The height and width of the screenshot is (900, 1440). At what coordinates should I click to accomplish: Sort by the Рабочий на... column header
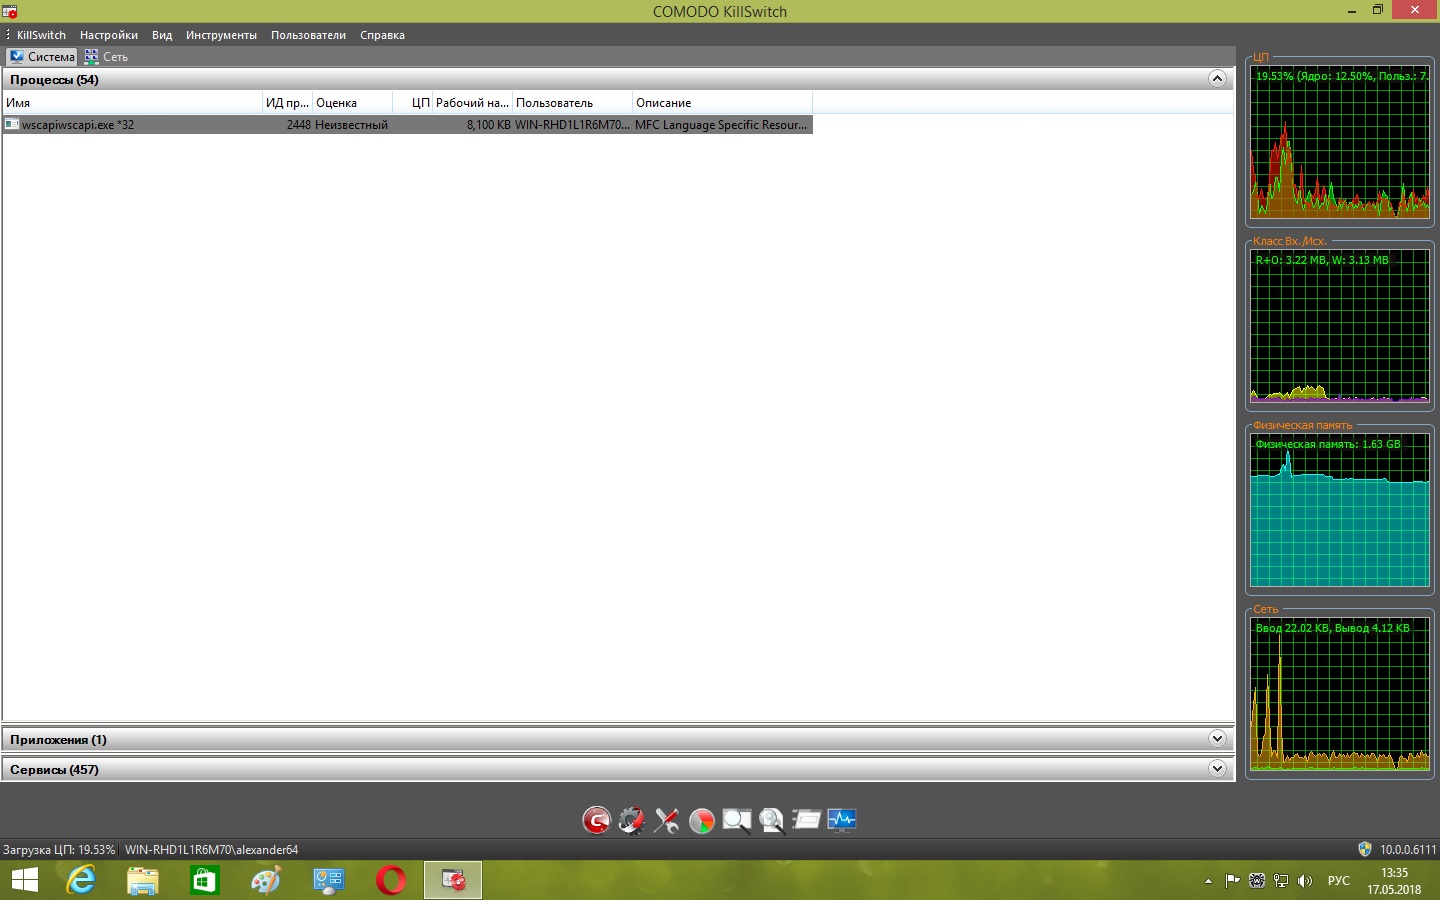472,102
